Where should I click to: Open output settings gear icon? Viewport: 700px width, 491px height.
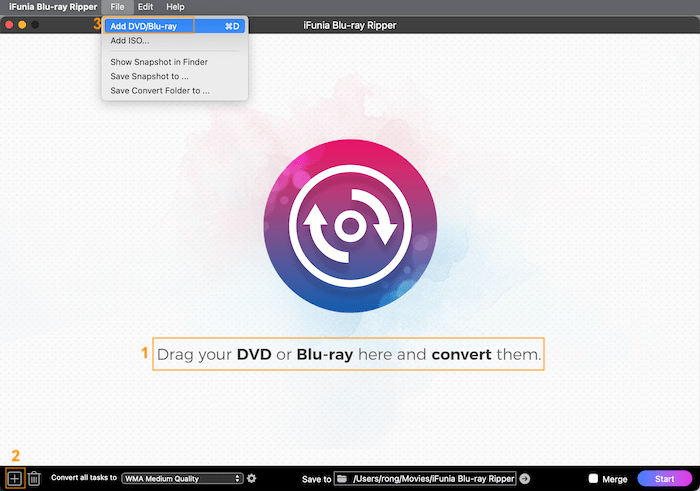tap(252, 479)
